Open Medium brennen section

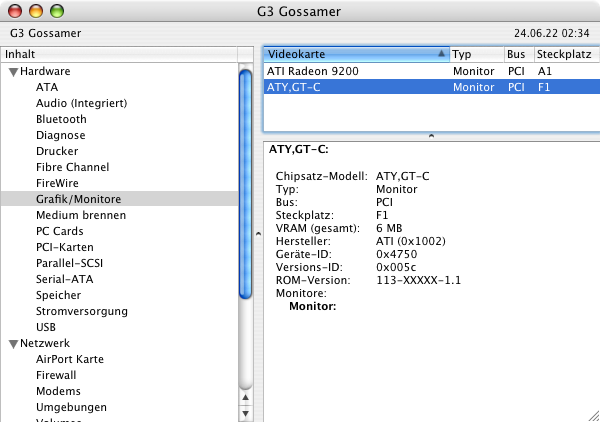coord(81,215)
